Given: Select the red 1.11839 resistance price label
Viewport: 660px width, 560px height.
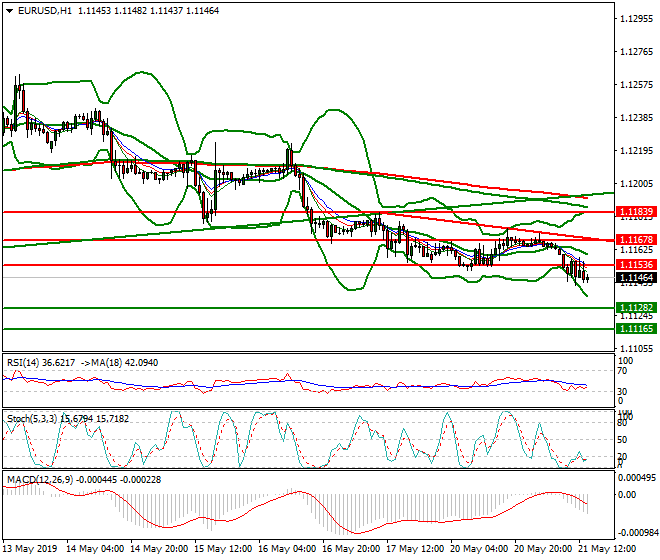Looking at the screenshot, I should [636, 212].
